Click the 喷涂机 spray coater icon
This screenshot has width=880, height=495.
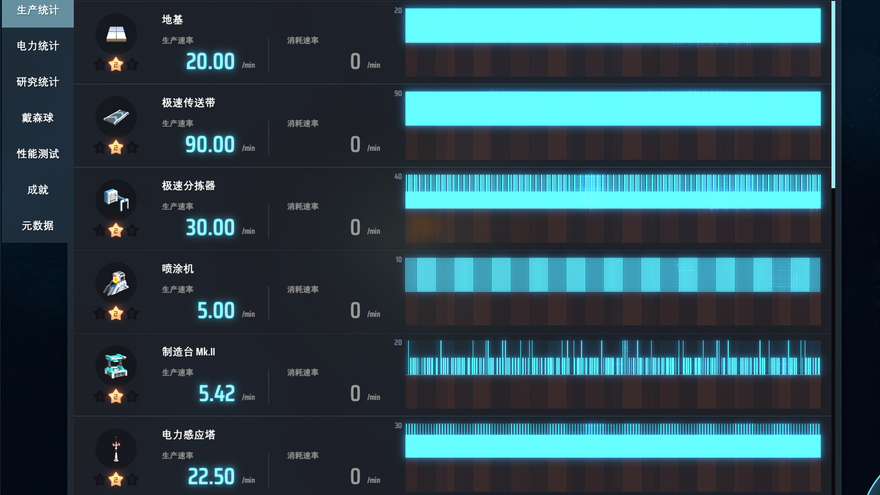116,281
